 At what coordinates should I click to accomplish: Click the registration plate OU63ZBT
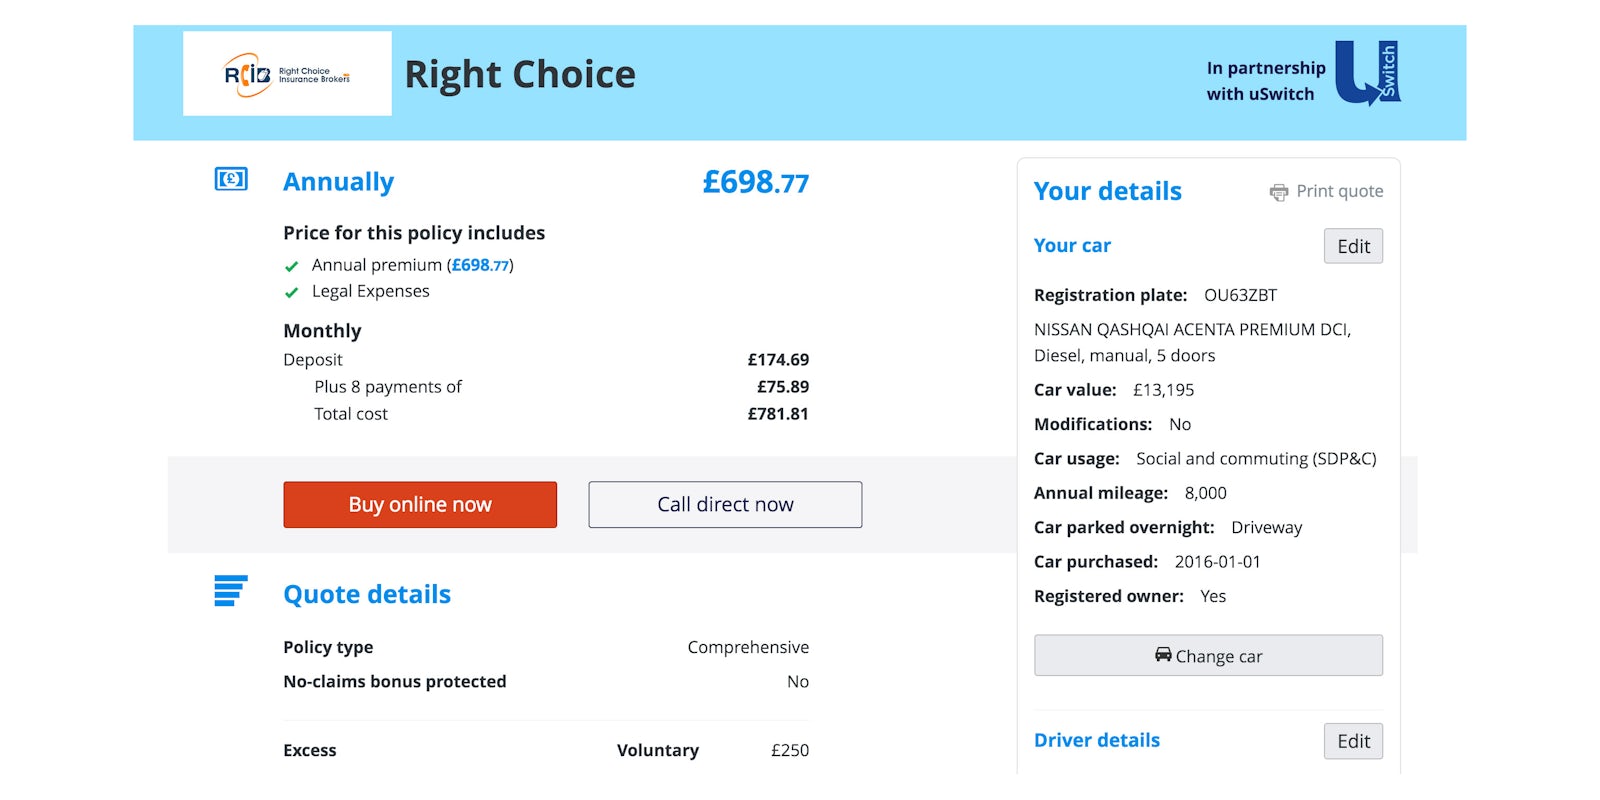1240,295
